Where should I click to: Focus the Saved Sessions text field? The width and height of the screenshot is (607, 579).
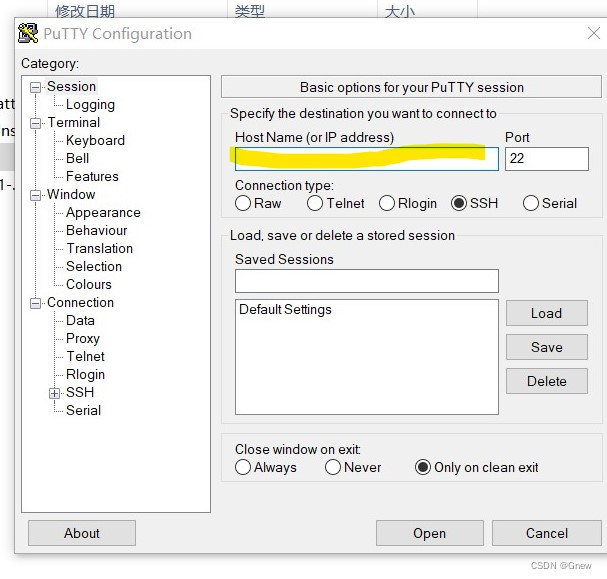coord(367,281)
